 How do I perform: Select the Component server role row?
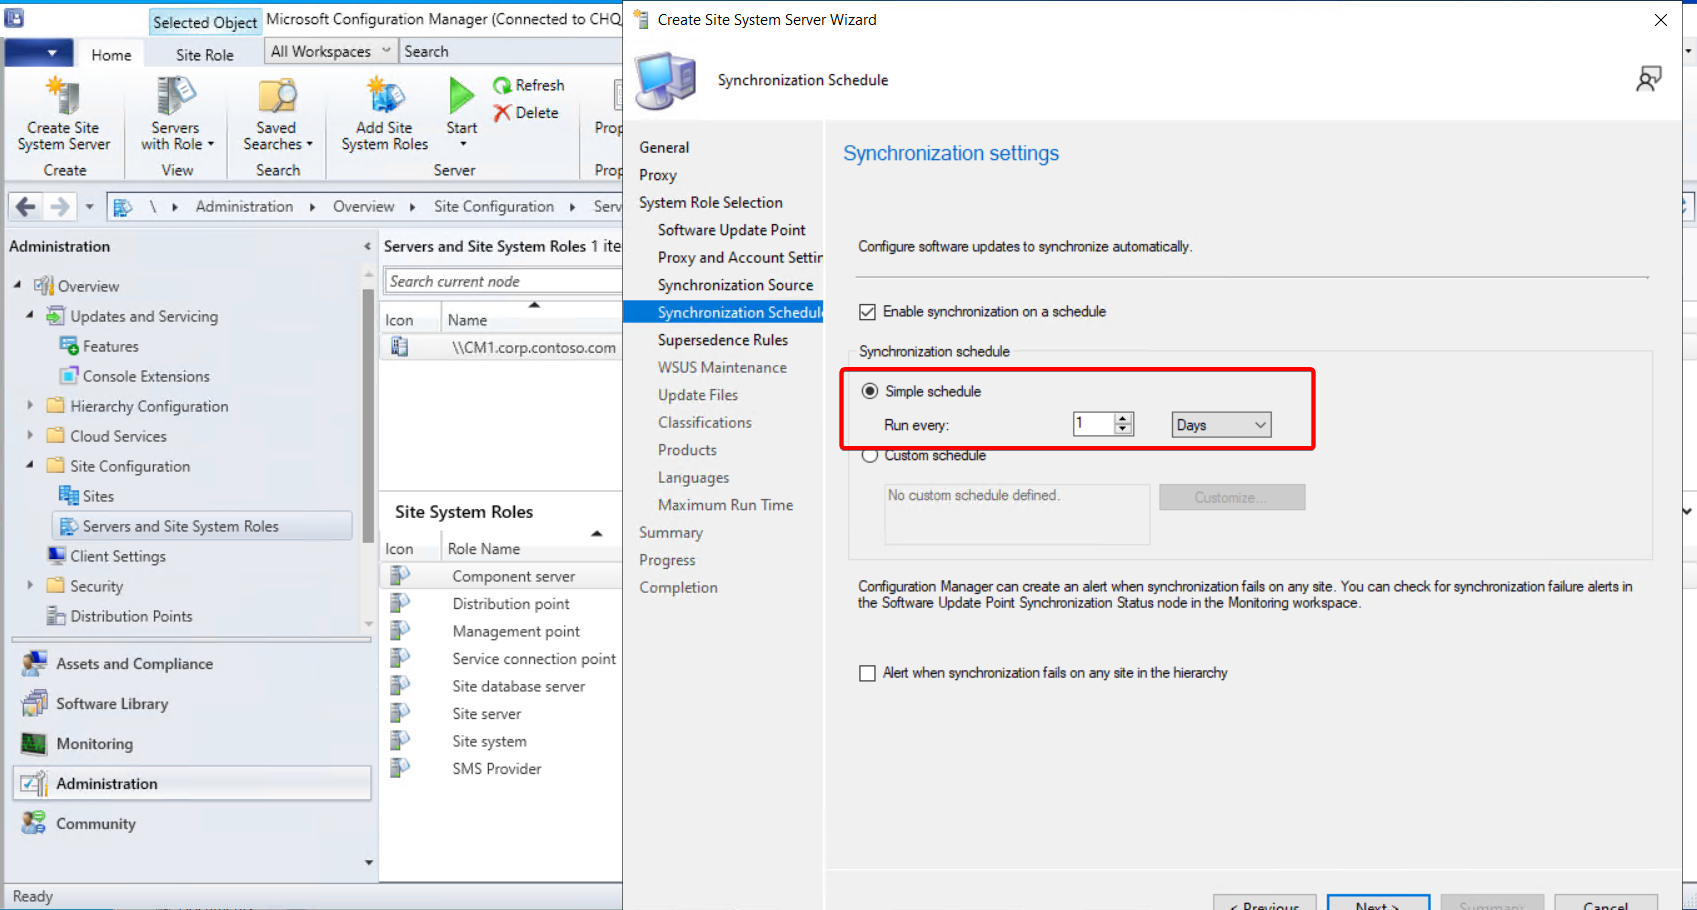tap(501, 576)
